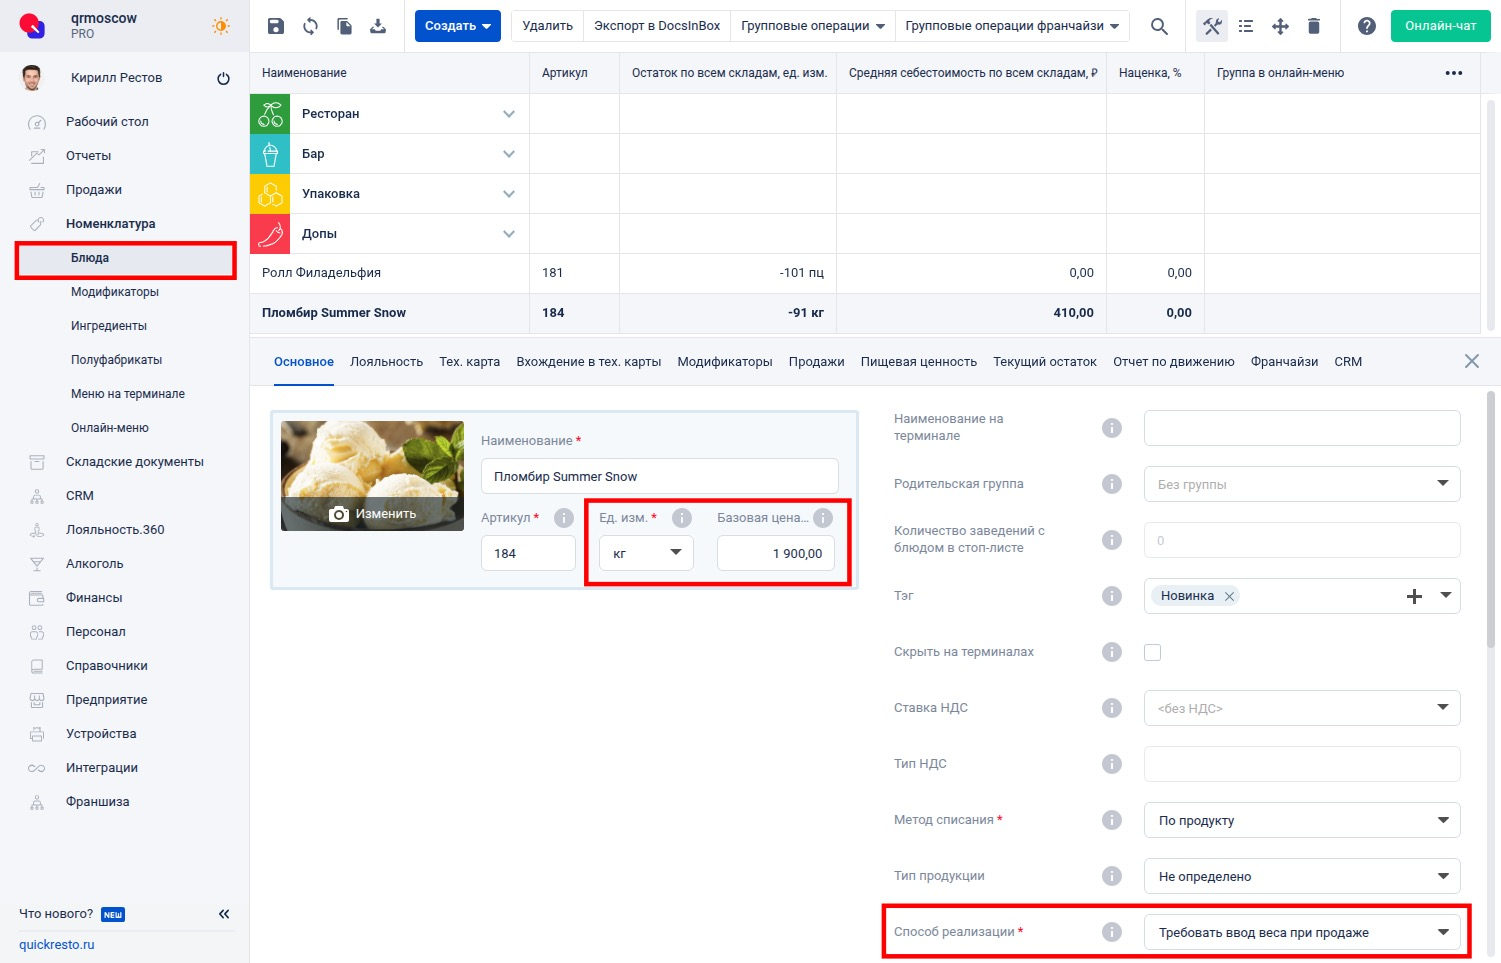Click the move arrows icon in toolbar
Image resolution: width=1501 pixels, height=963 pixels.
(x=1280, y=26)
